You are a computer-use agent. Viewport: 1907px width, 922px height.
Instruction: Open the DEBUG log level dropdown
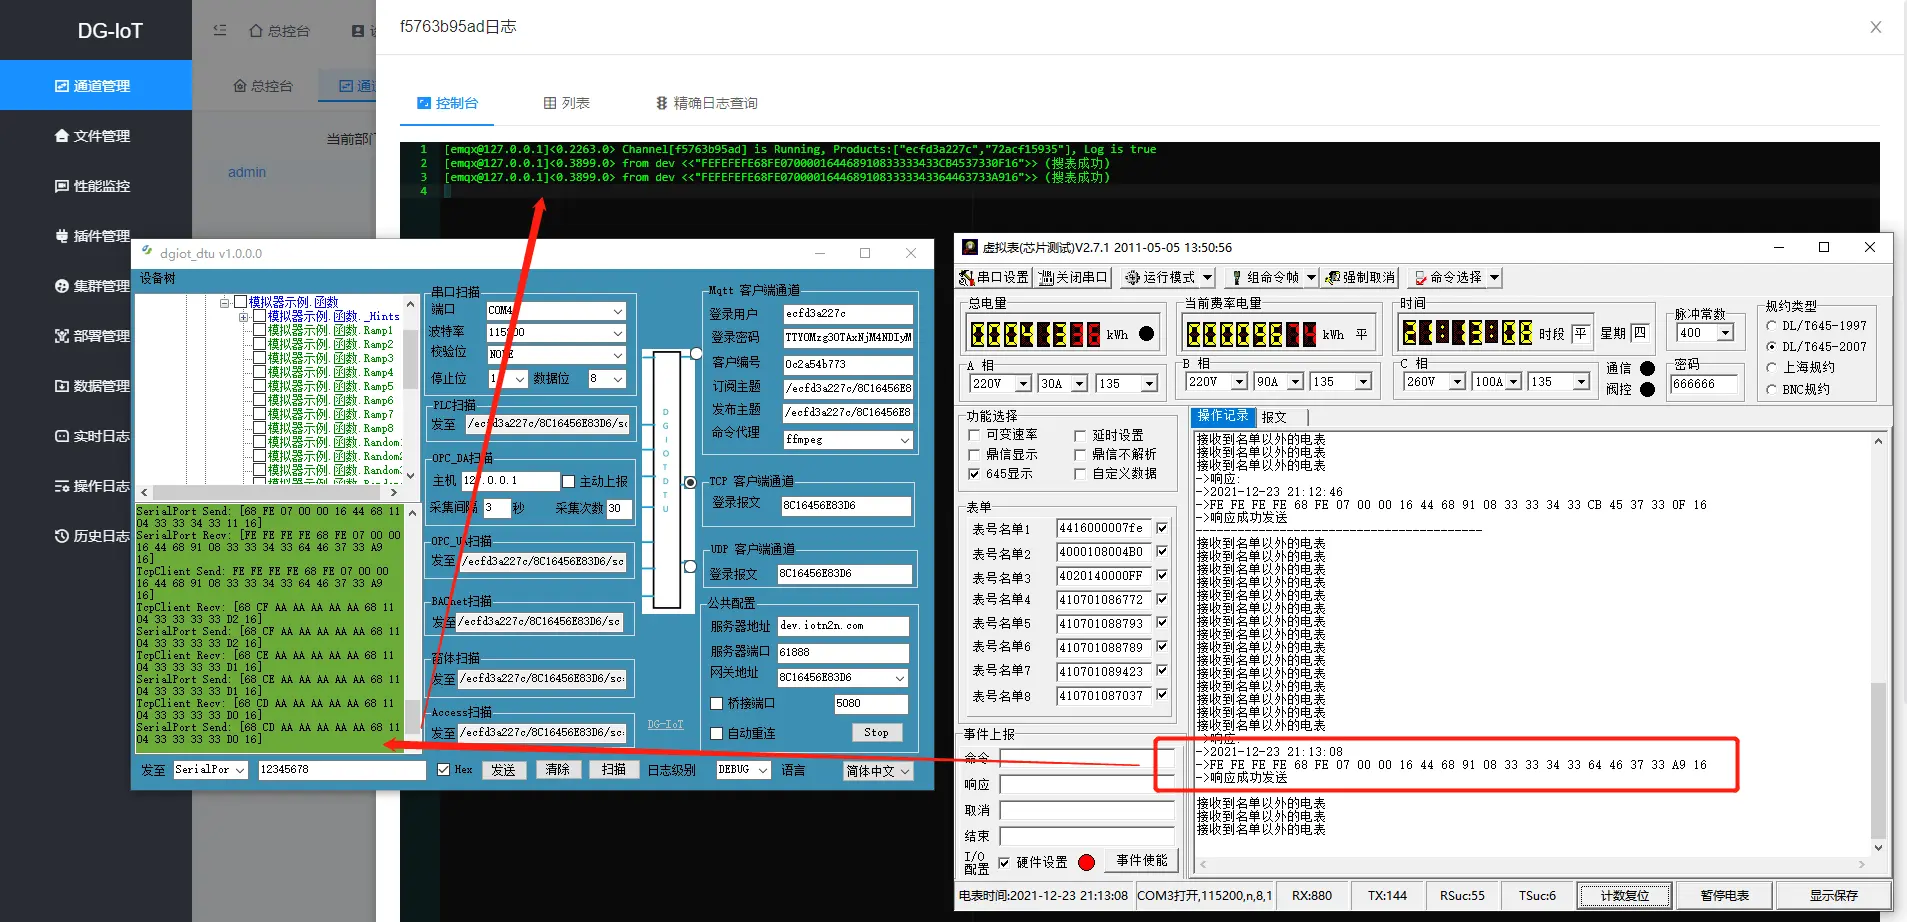(x=762, y=770)
